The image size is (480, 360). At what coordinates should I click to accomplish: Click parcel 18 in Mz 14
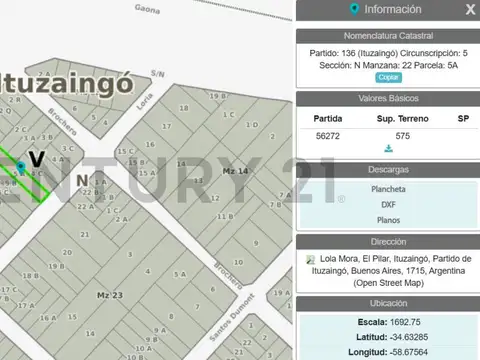tap(184, 108)
